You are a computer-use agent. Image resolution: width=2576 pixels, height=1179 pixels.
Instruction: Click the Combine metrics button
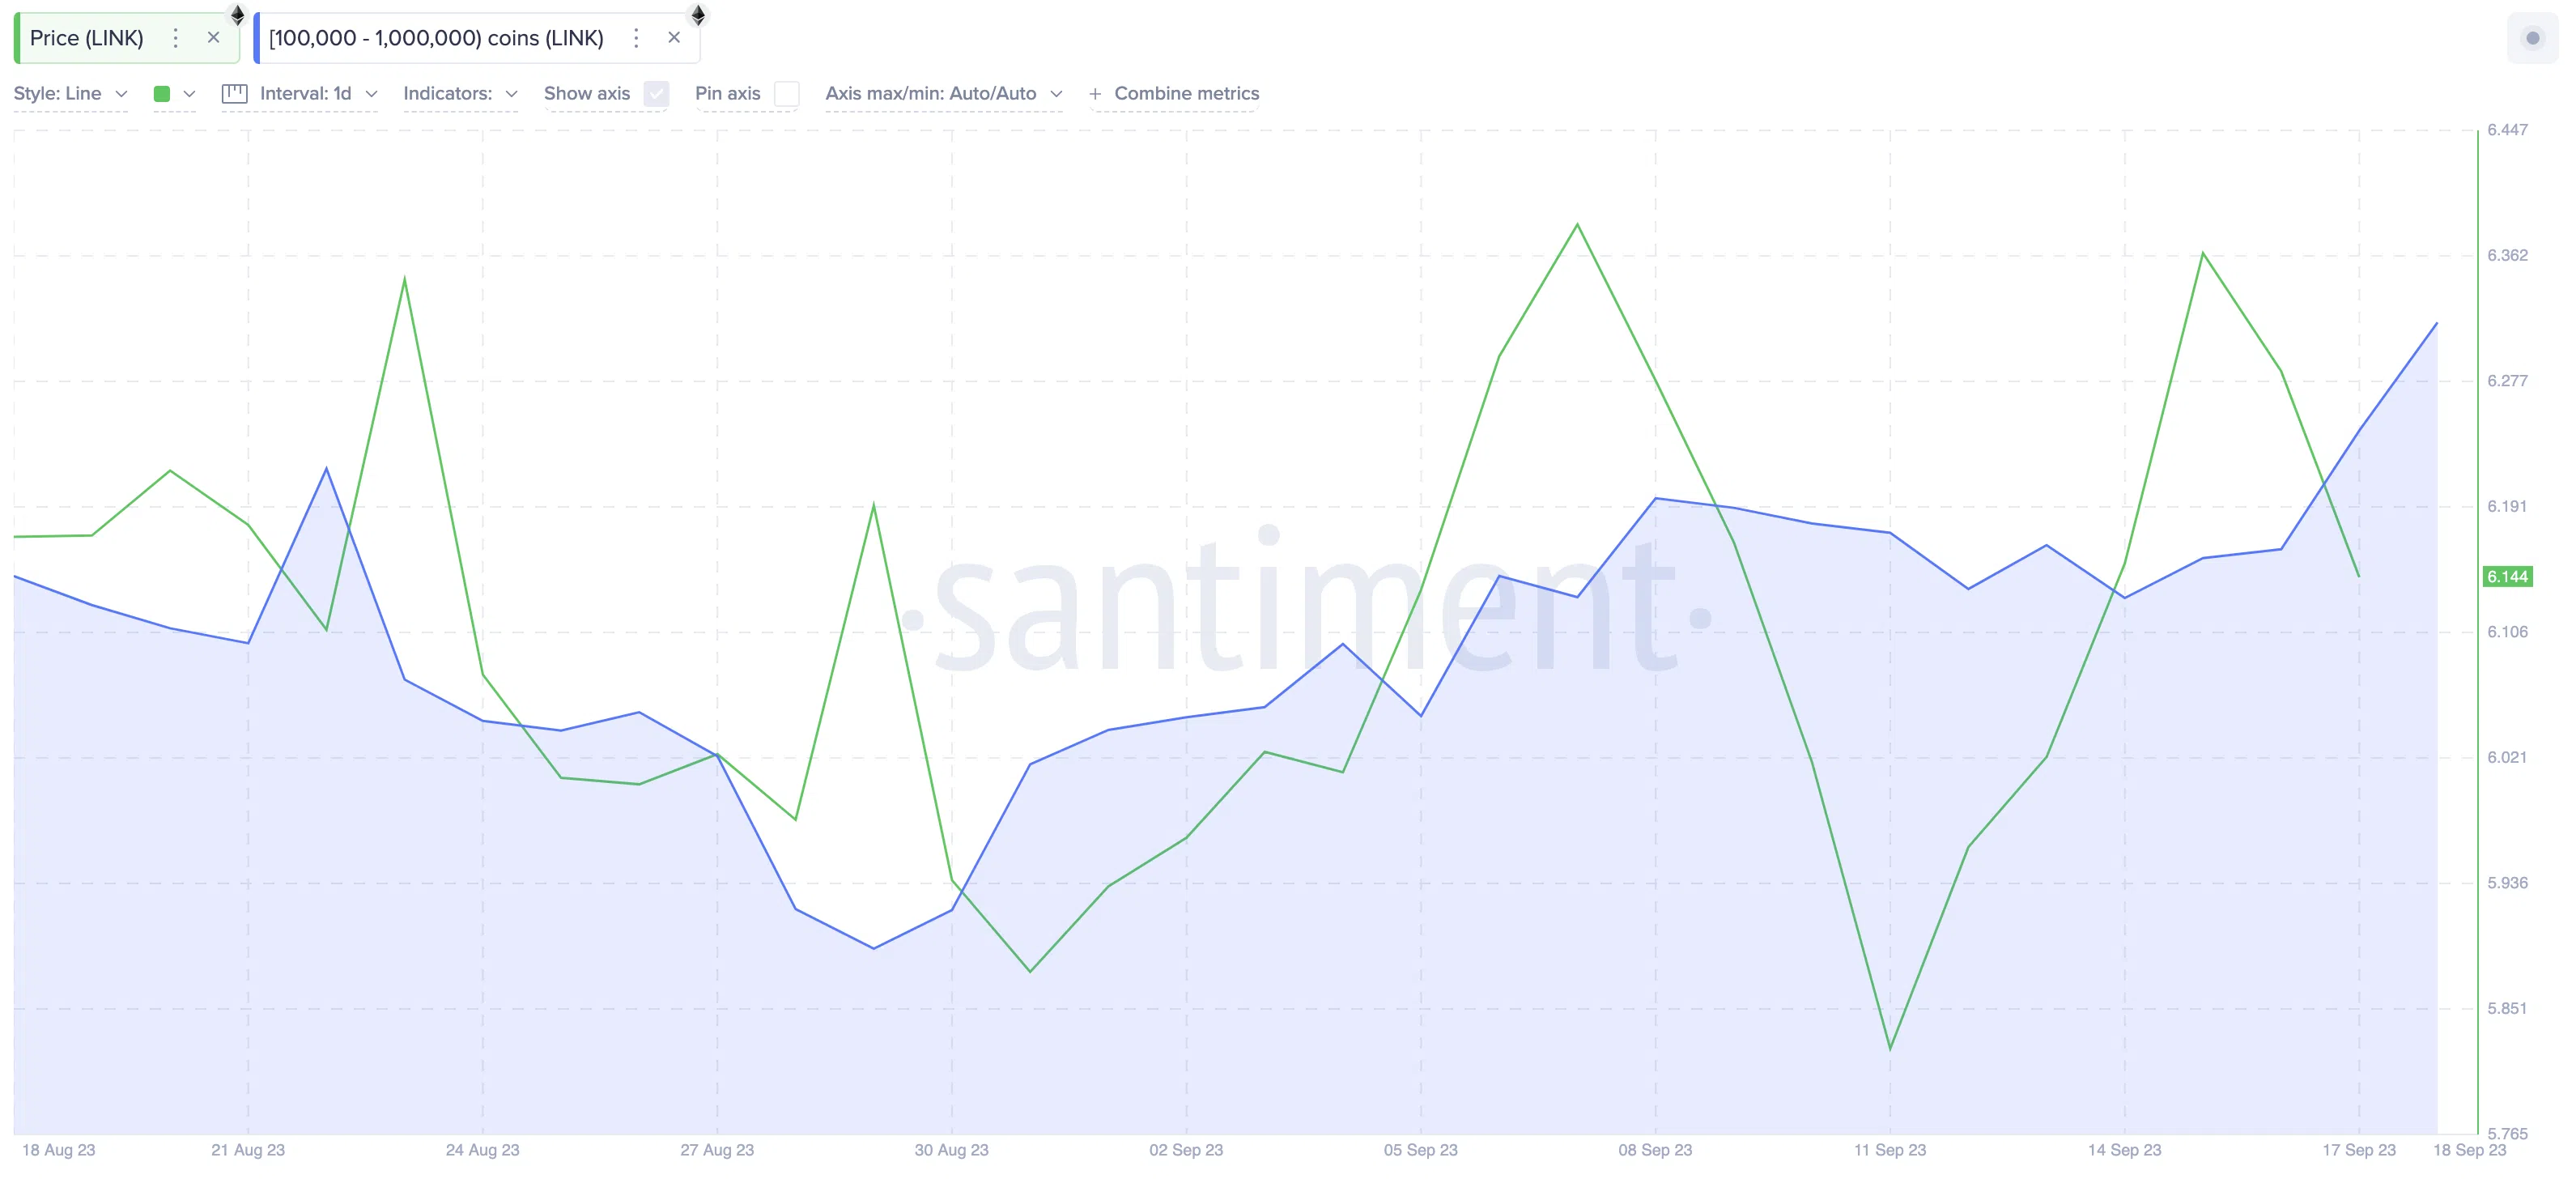[x=1186, y=94]
